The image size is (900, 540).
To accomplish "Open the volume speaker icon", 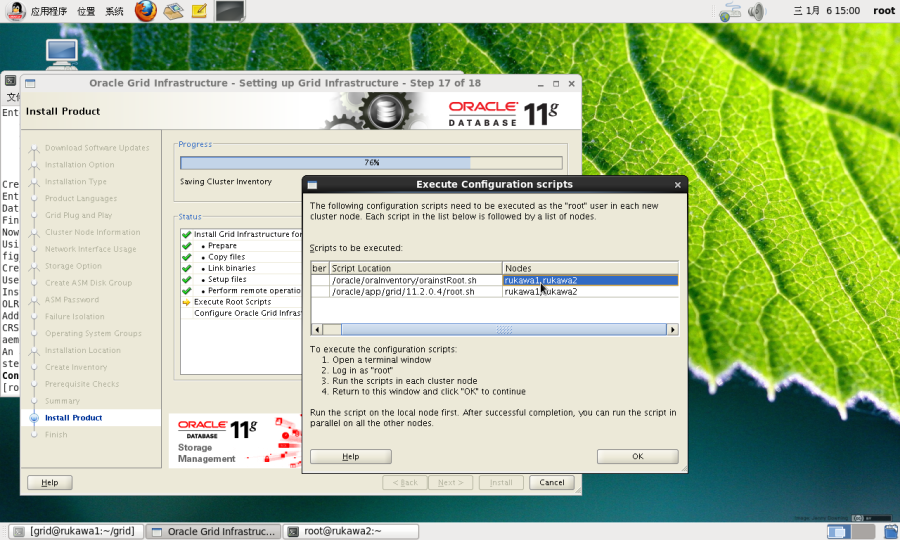I will 757,11.
